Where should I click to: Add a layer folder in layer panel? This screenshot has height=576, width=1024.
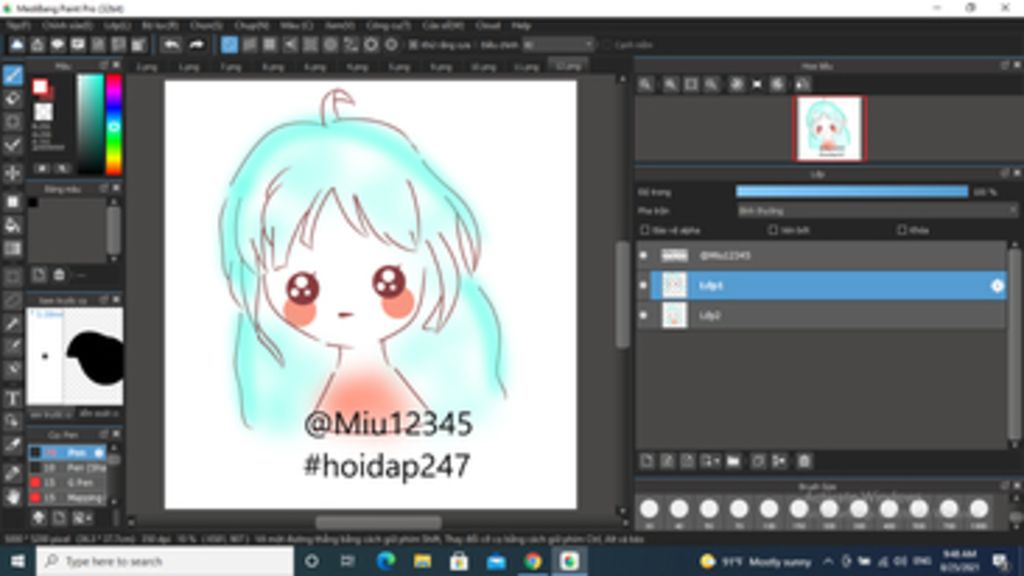tap(733, 461)
